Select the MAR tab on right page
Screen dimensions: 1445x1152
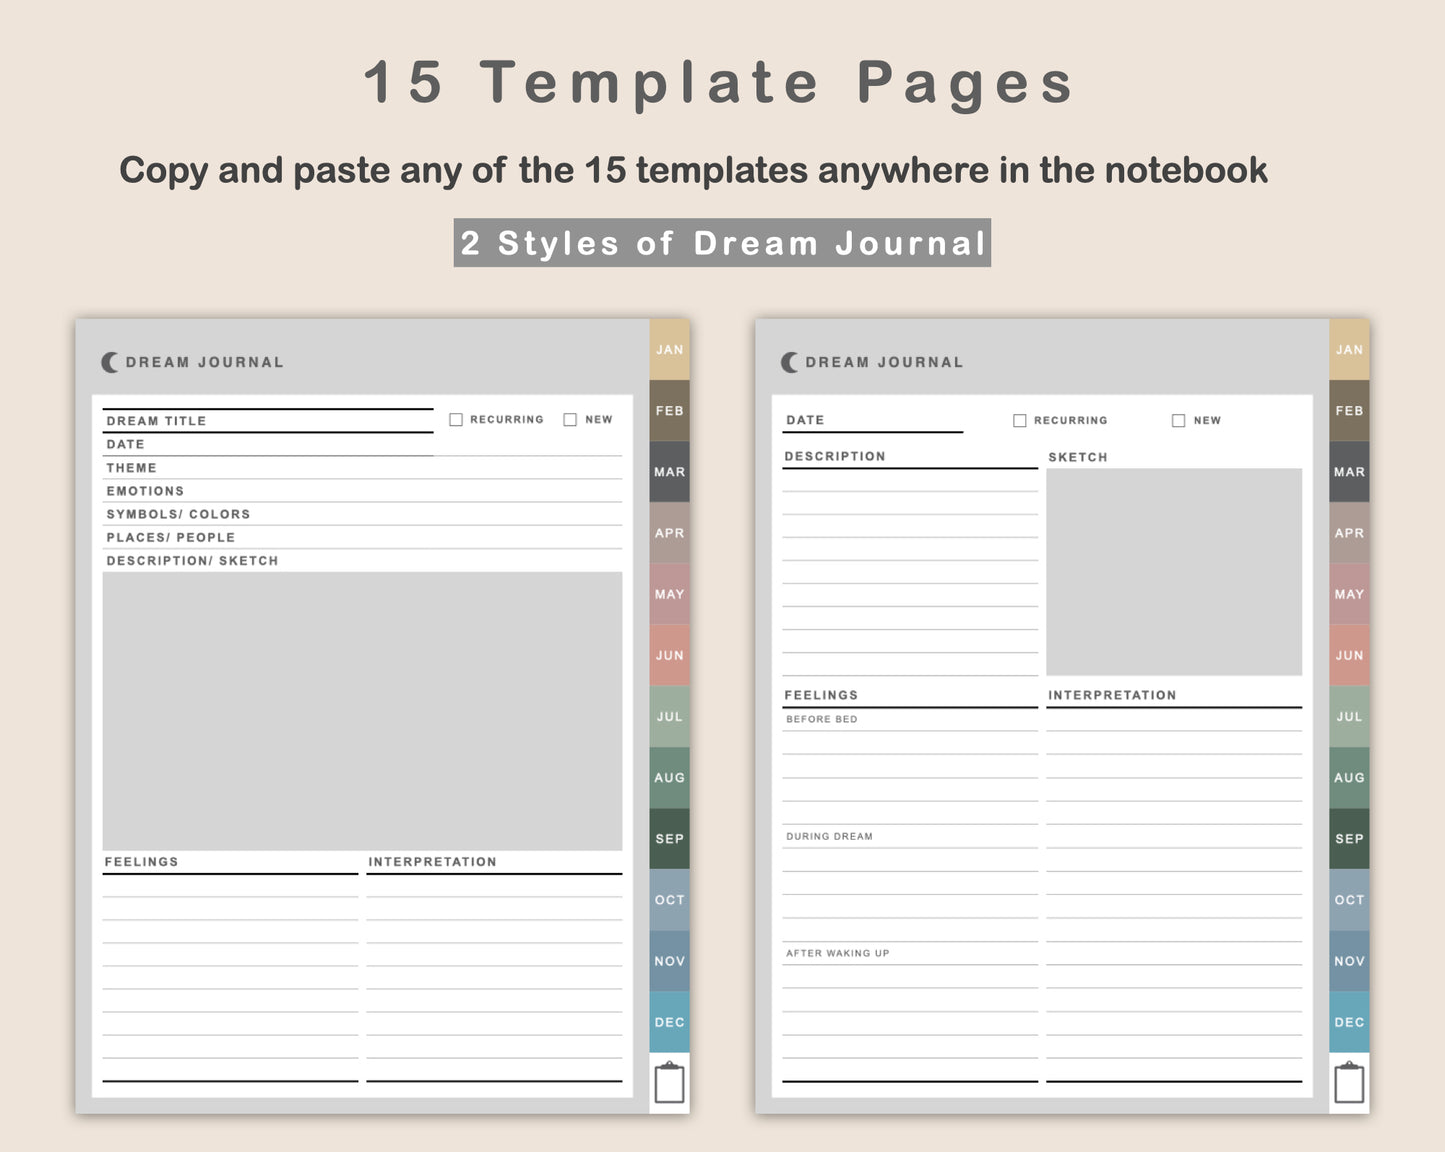[1349, 472]
